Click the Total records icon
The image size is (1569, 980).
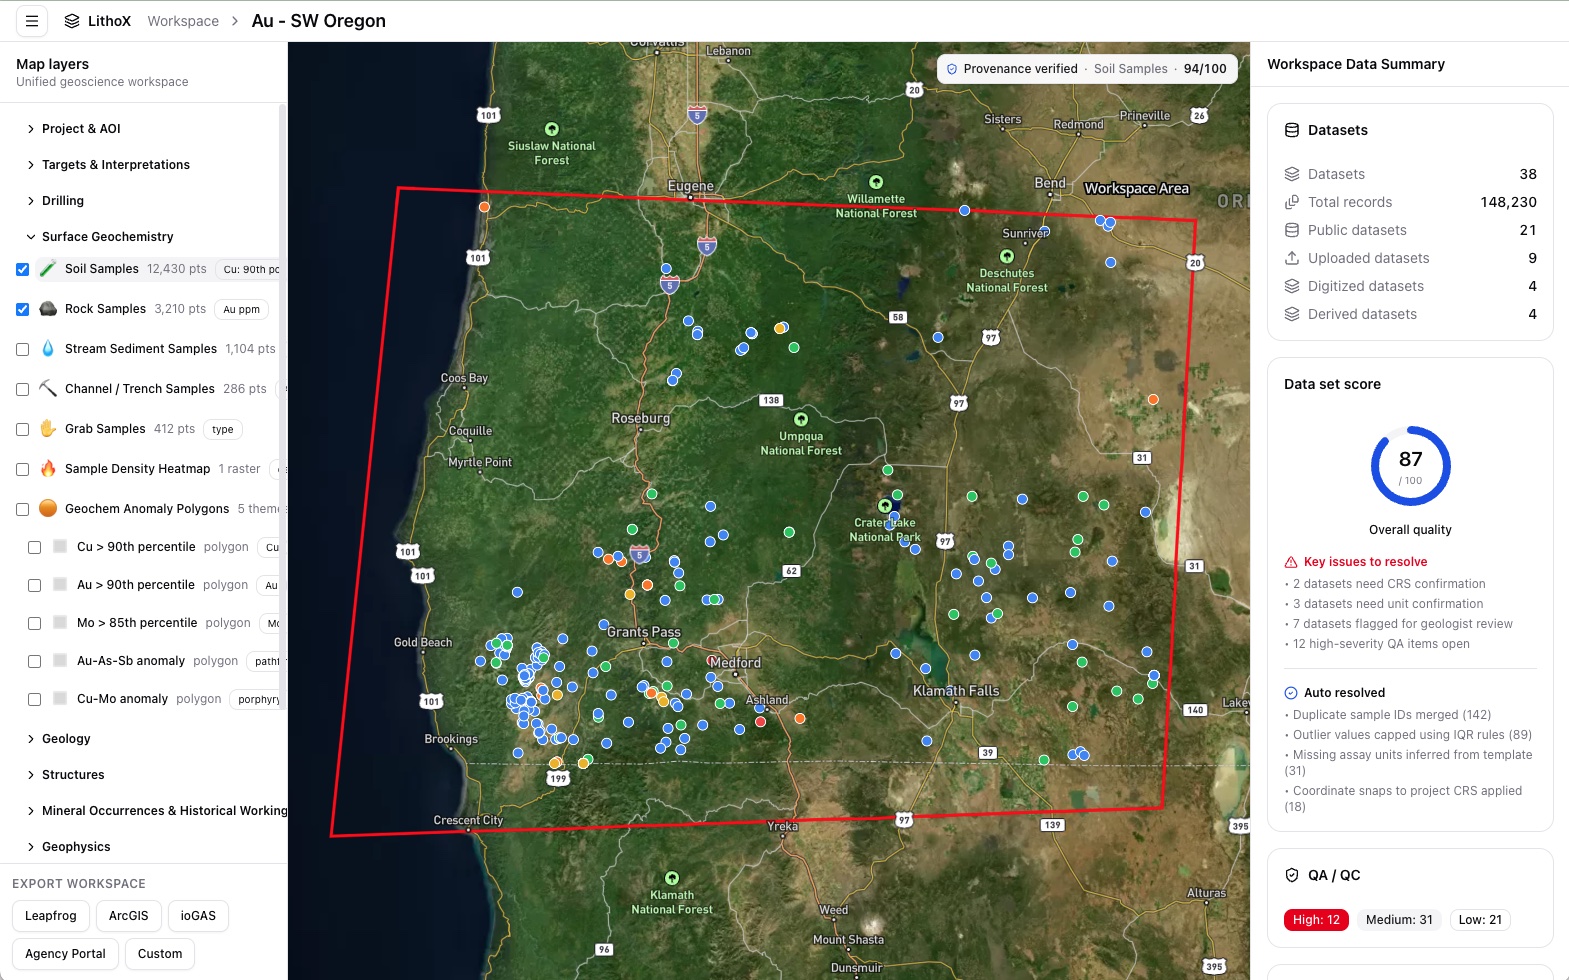(1292, 202)
